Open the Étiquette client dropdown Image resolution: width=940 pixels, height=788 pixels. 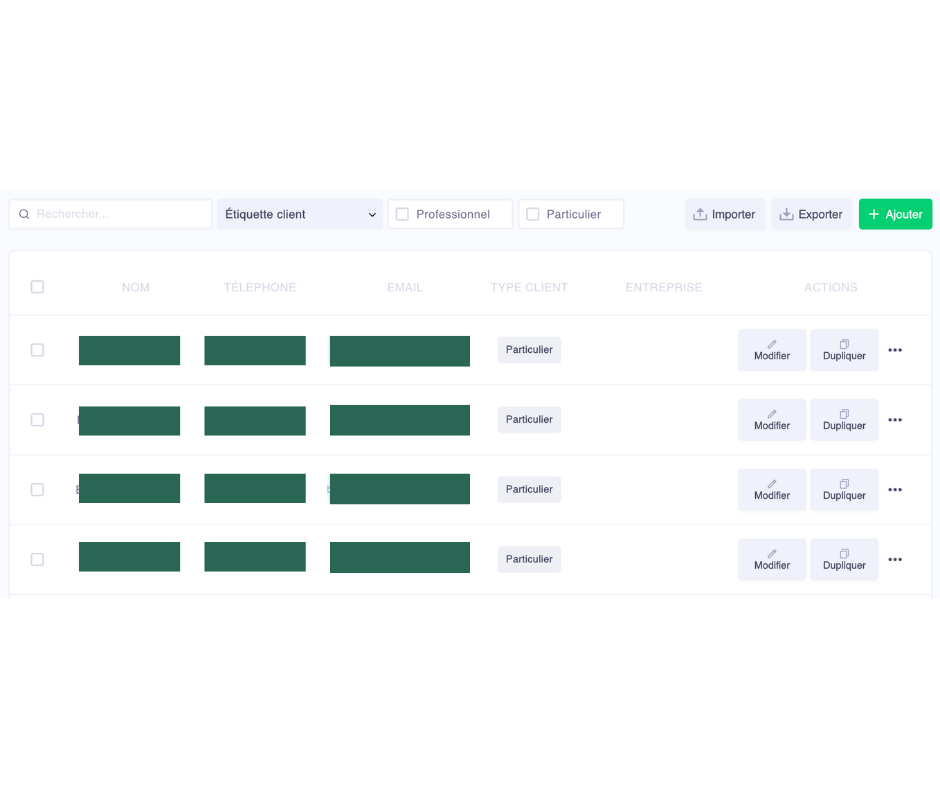[300, 214]
